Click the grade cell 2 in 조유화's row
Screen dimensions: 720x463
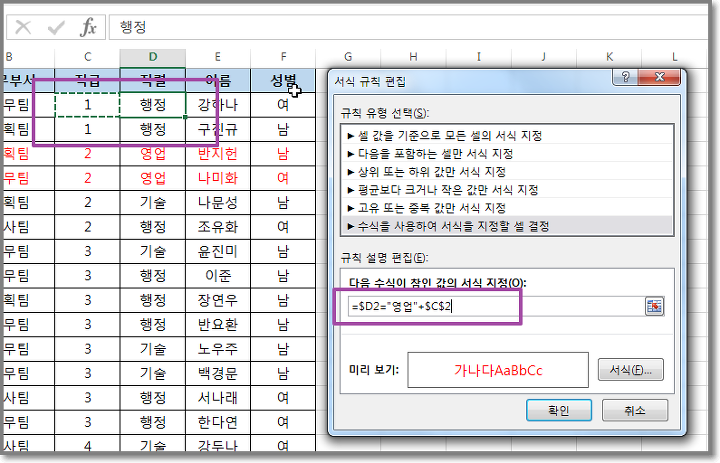(87, 226)
